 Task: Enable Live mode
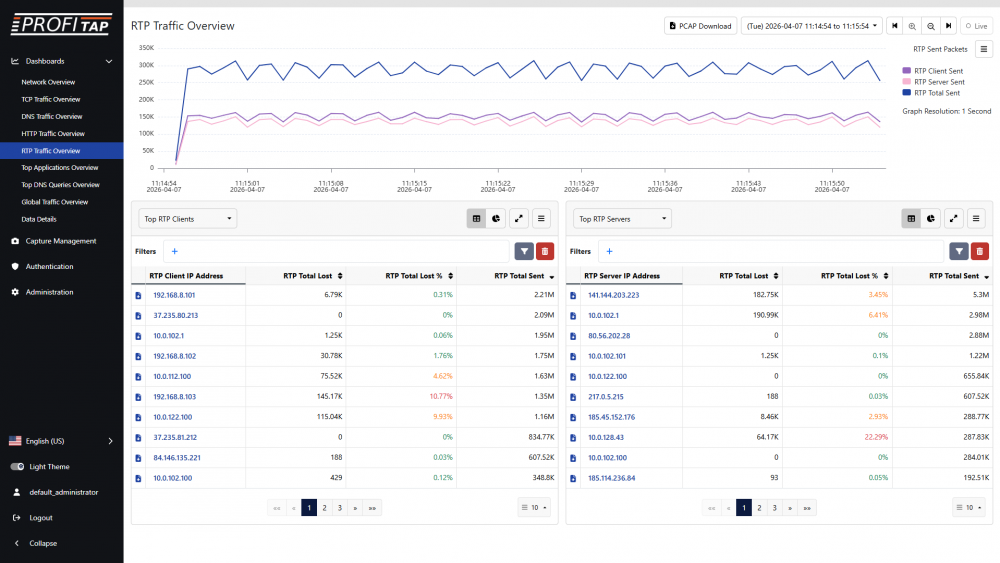tap(973, 26)
